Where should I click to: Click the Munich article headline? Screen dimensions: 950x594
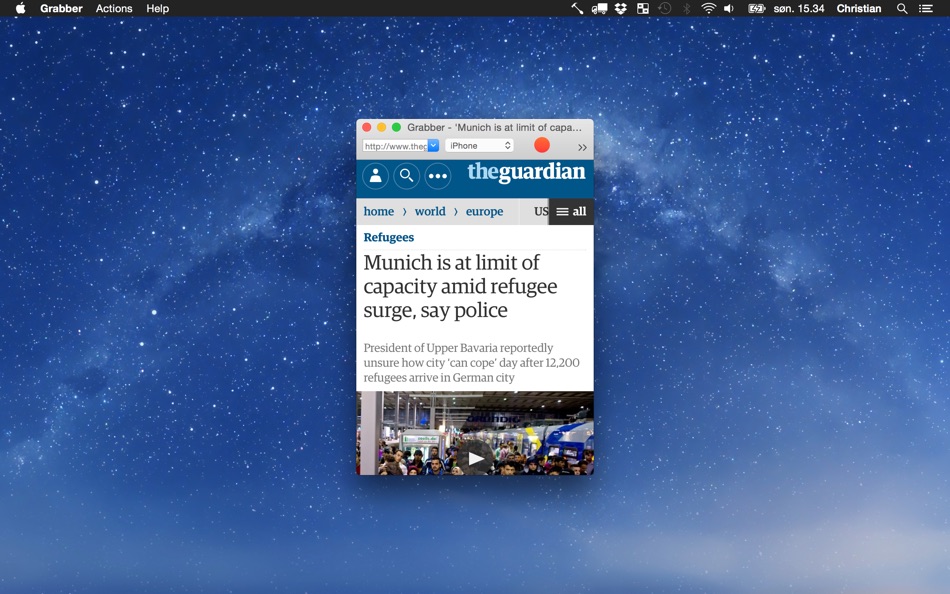[460, 286]
